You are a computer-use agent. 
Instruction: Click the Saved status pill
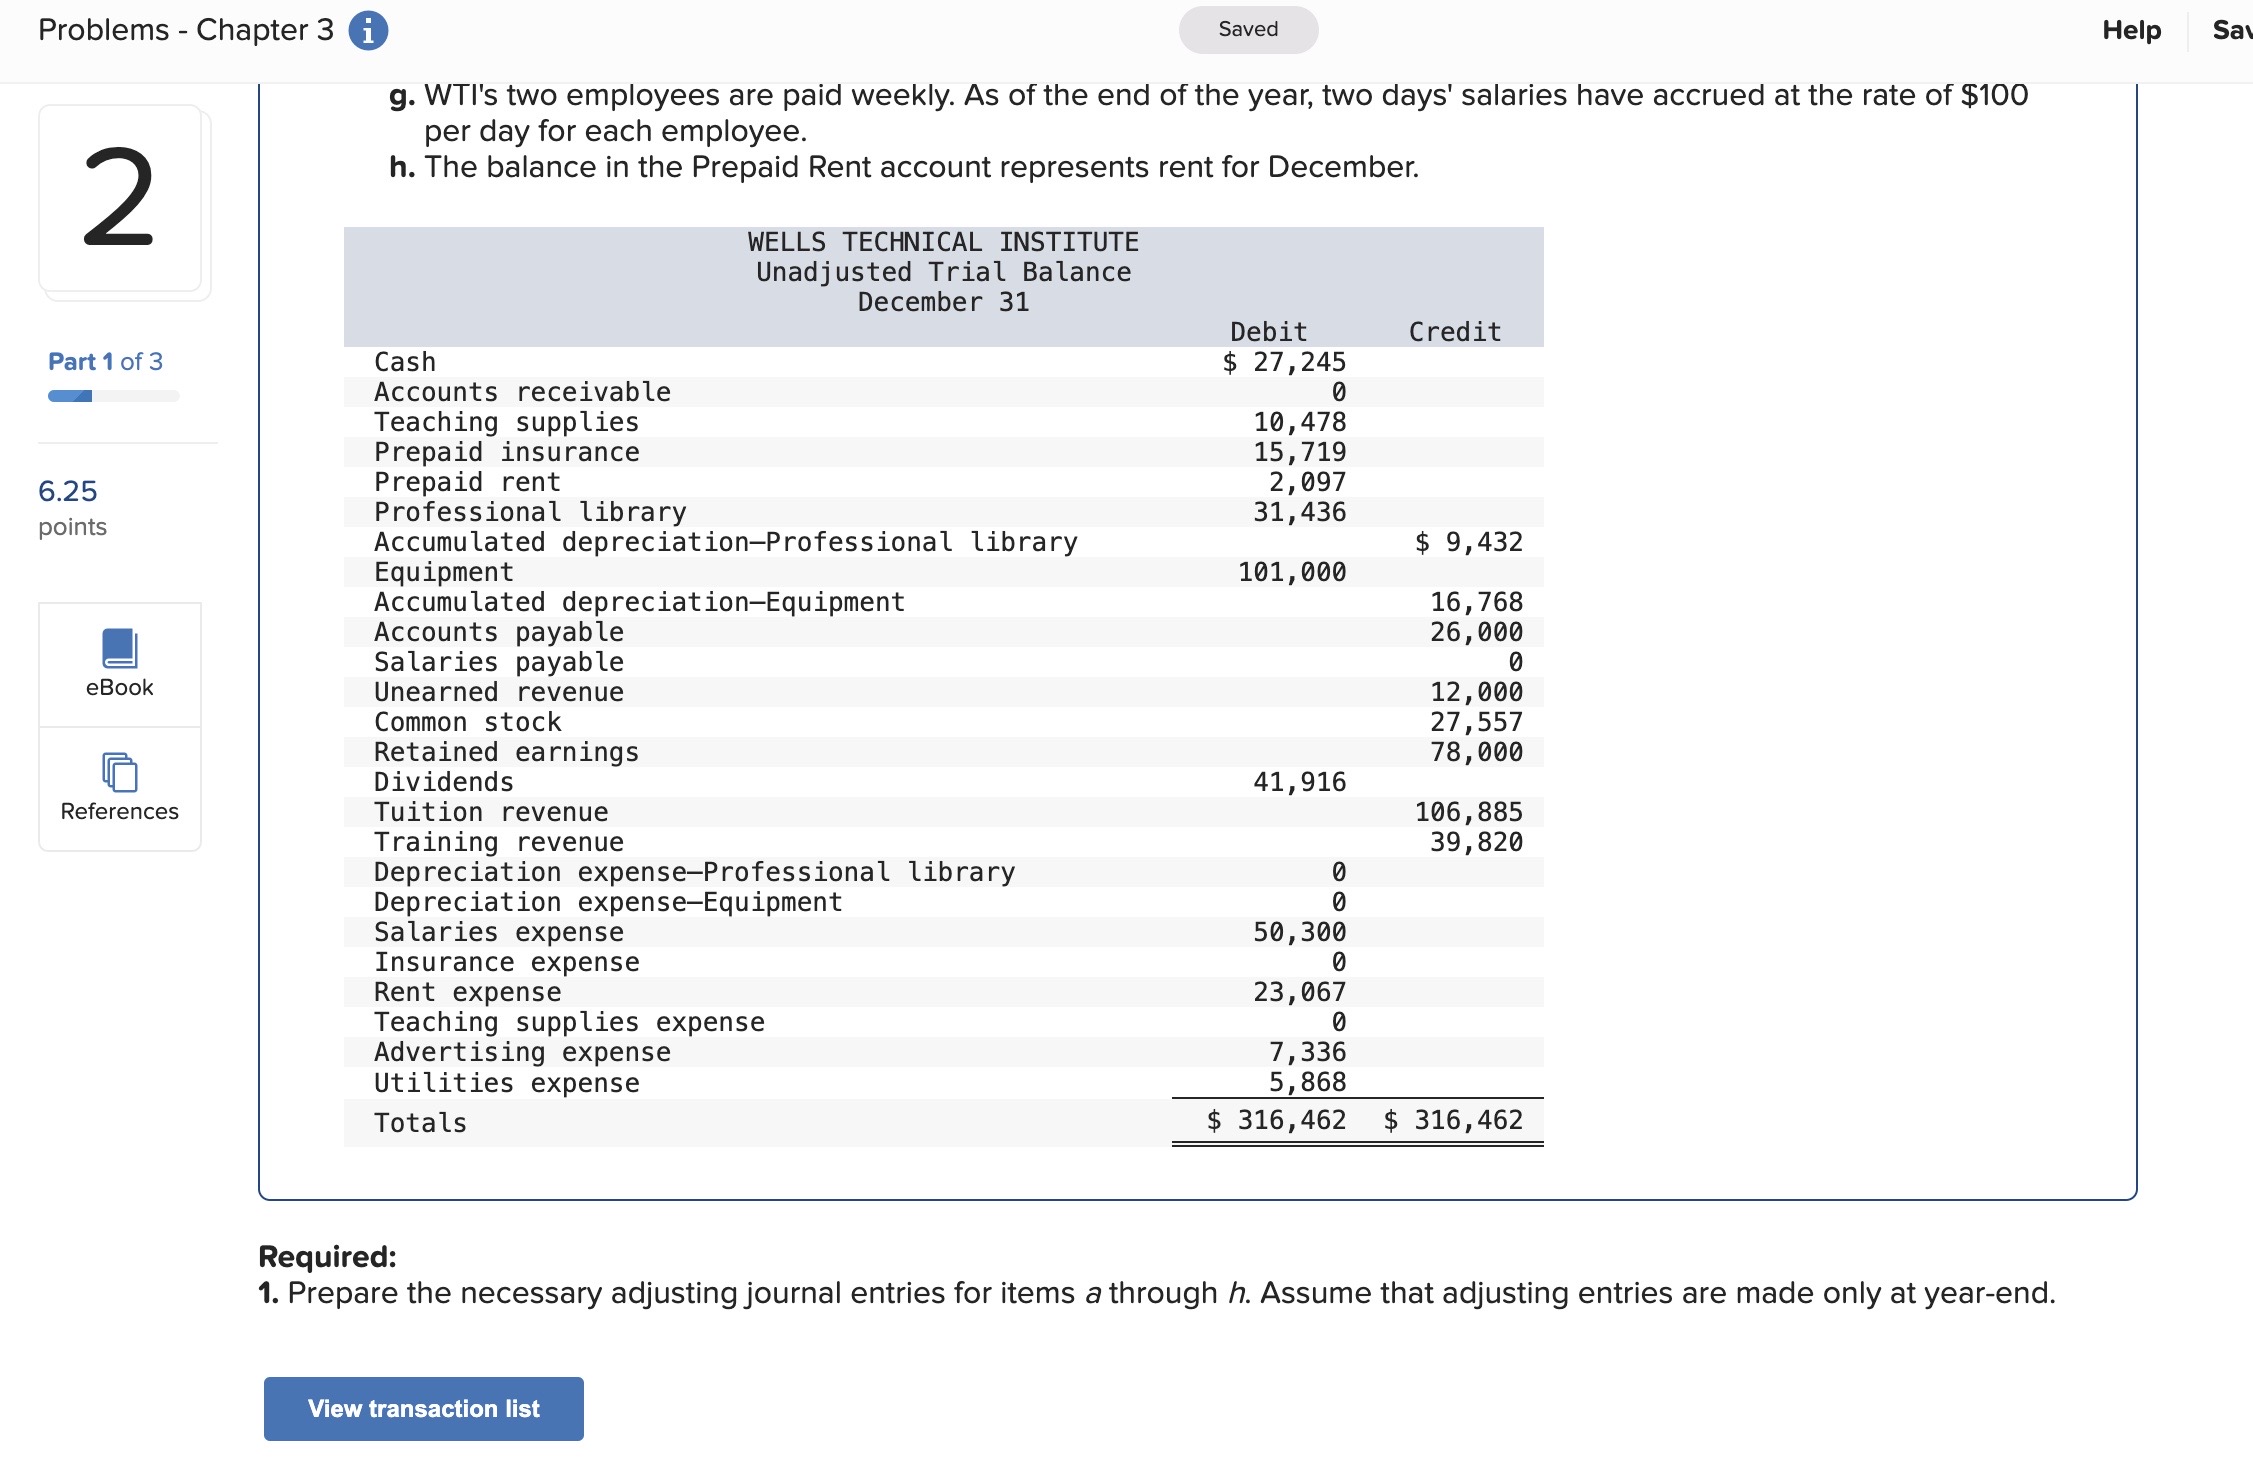click(x=1247, y=30)
